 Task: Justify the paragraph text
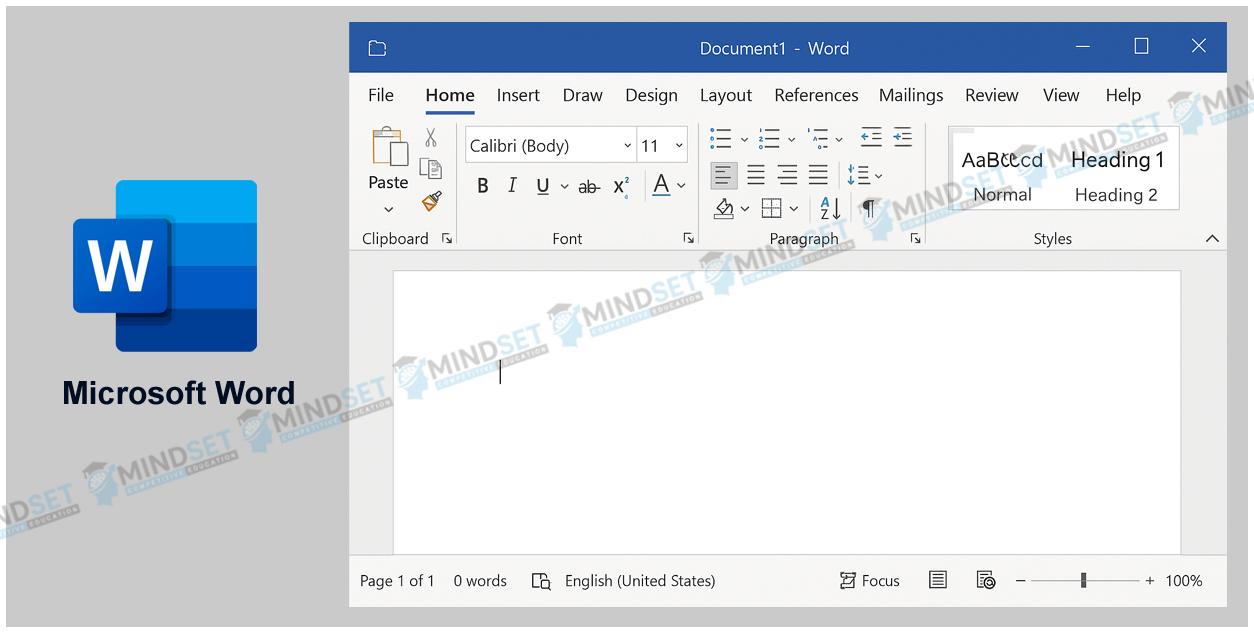click(818, 176)
